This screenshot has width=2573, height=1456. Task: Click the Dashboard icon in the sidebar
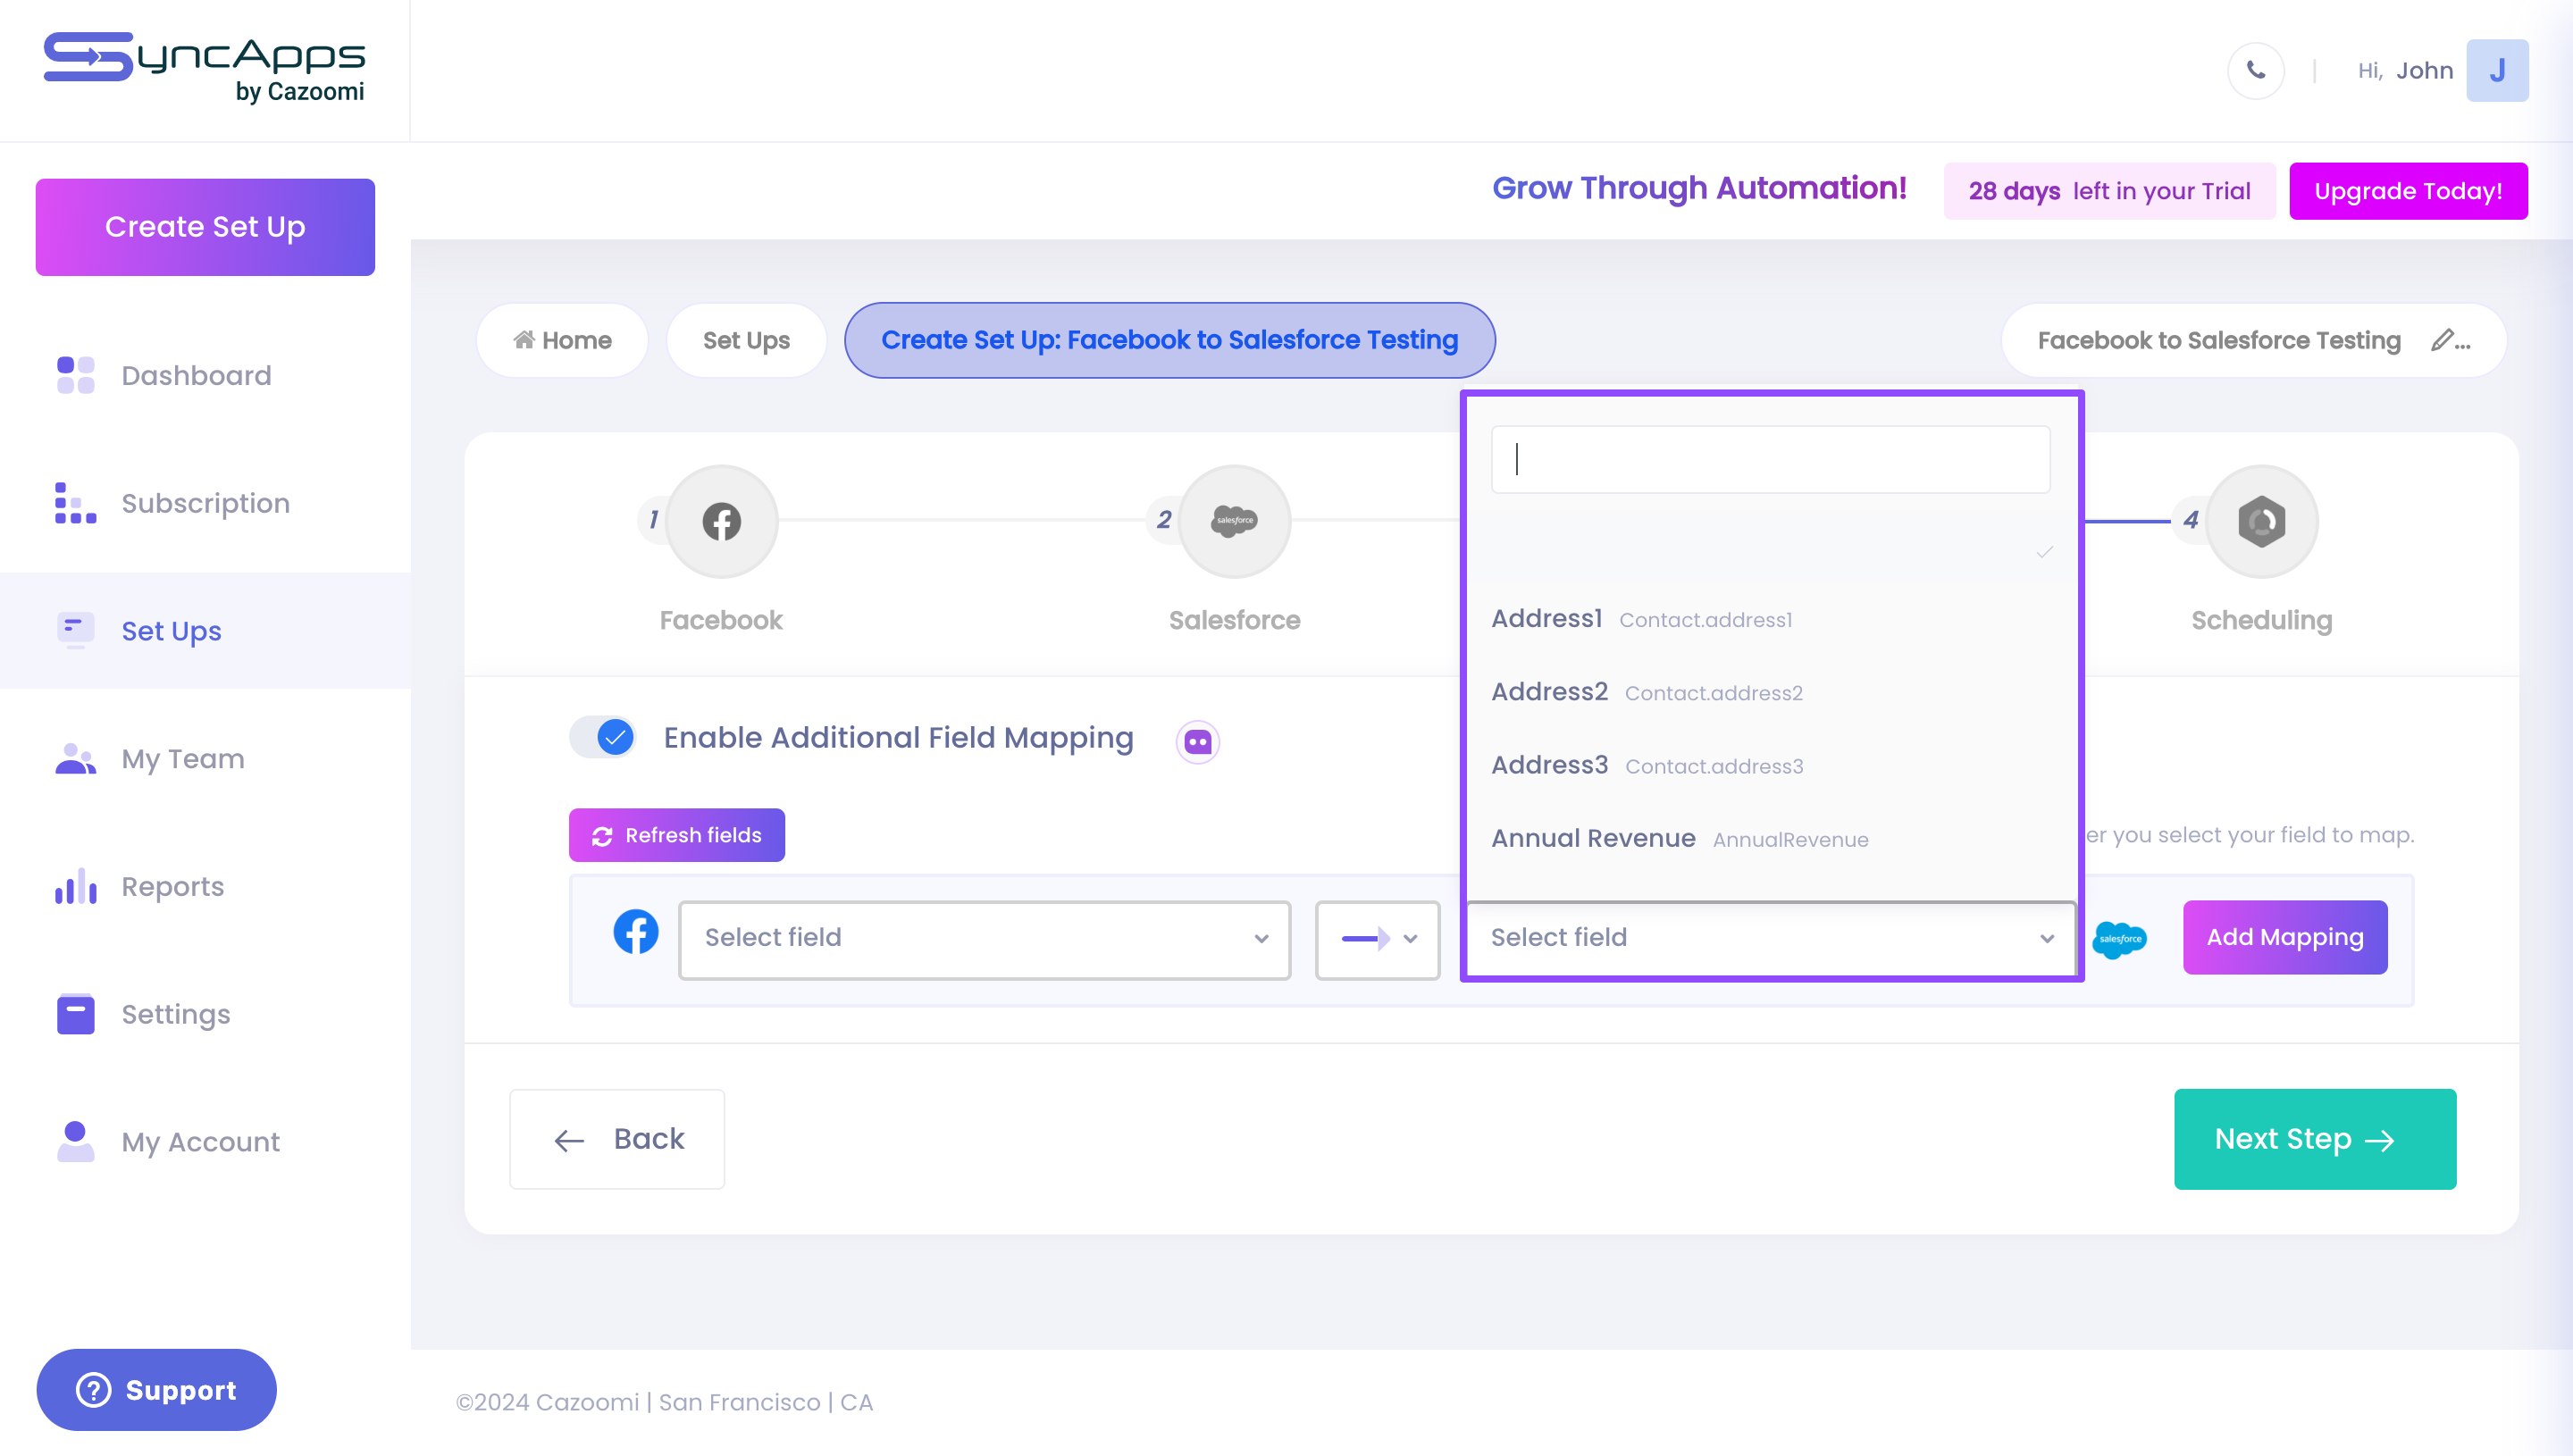pyautogui.click(x=76, y=375)
